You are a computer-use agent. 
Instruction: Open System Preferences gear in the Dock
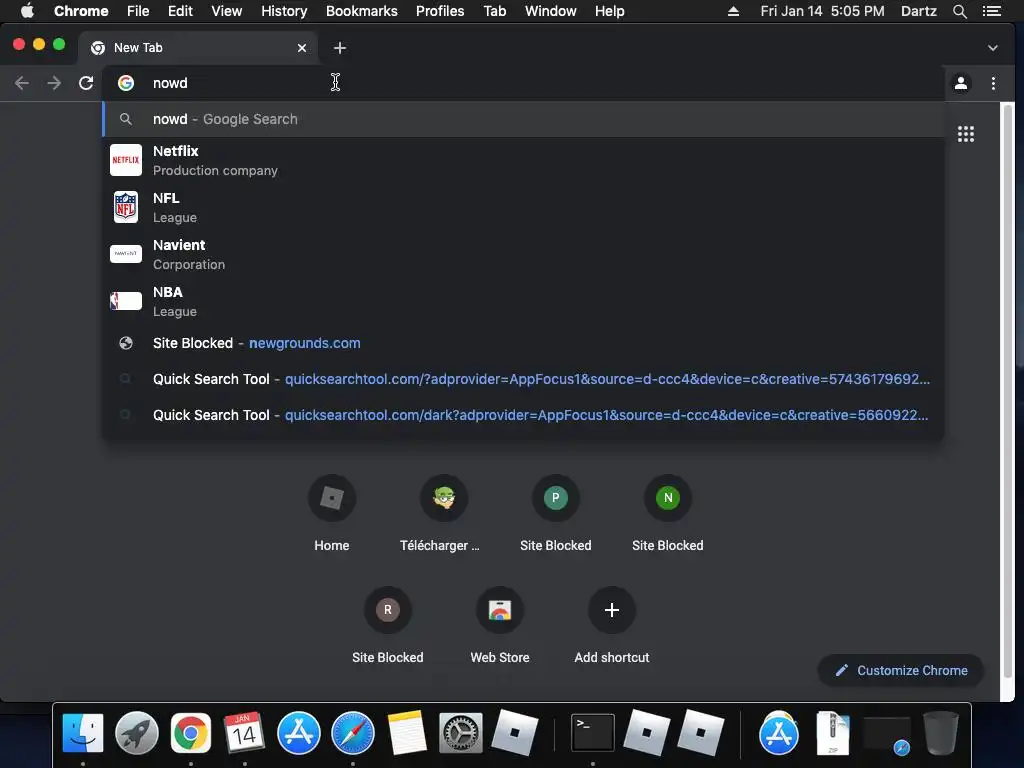pos(460,733)
